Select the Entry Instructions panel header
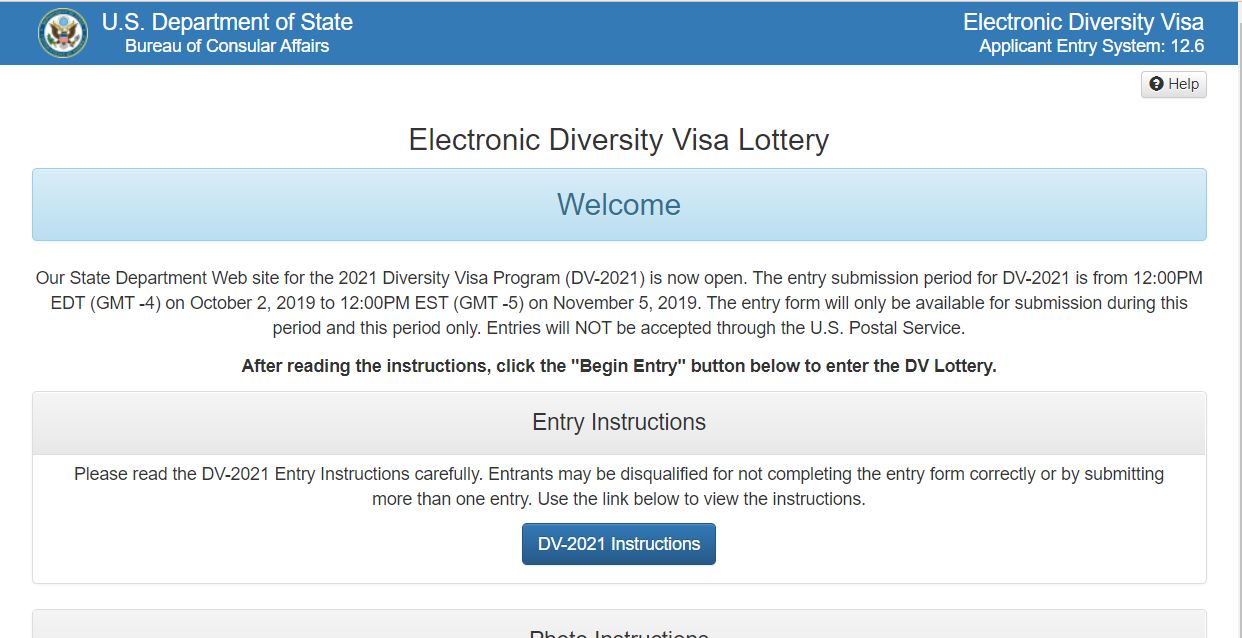This screenshot has width=1242, height=638. [x=619, y=423]
